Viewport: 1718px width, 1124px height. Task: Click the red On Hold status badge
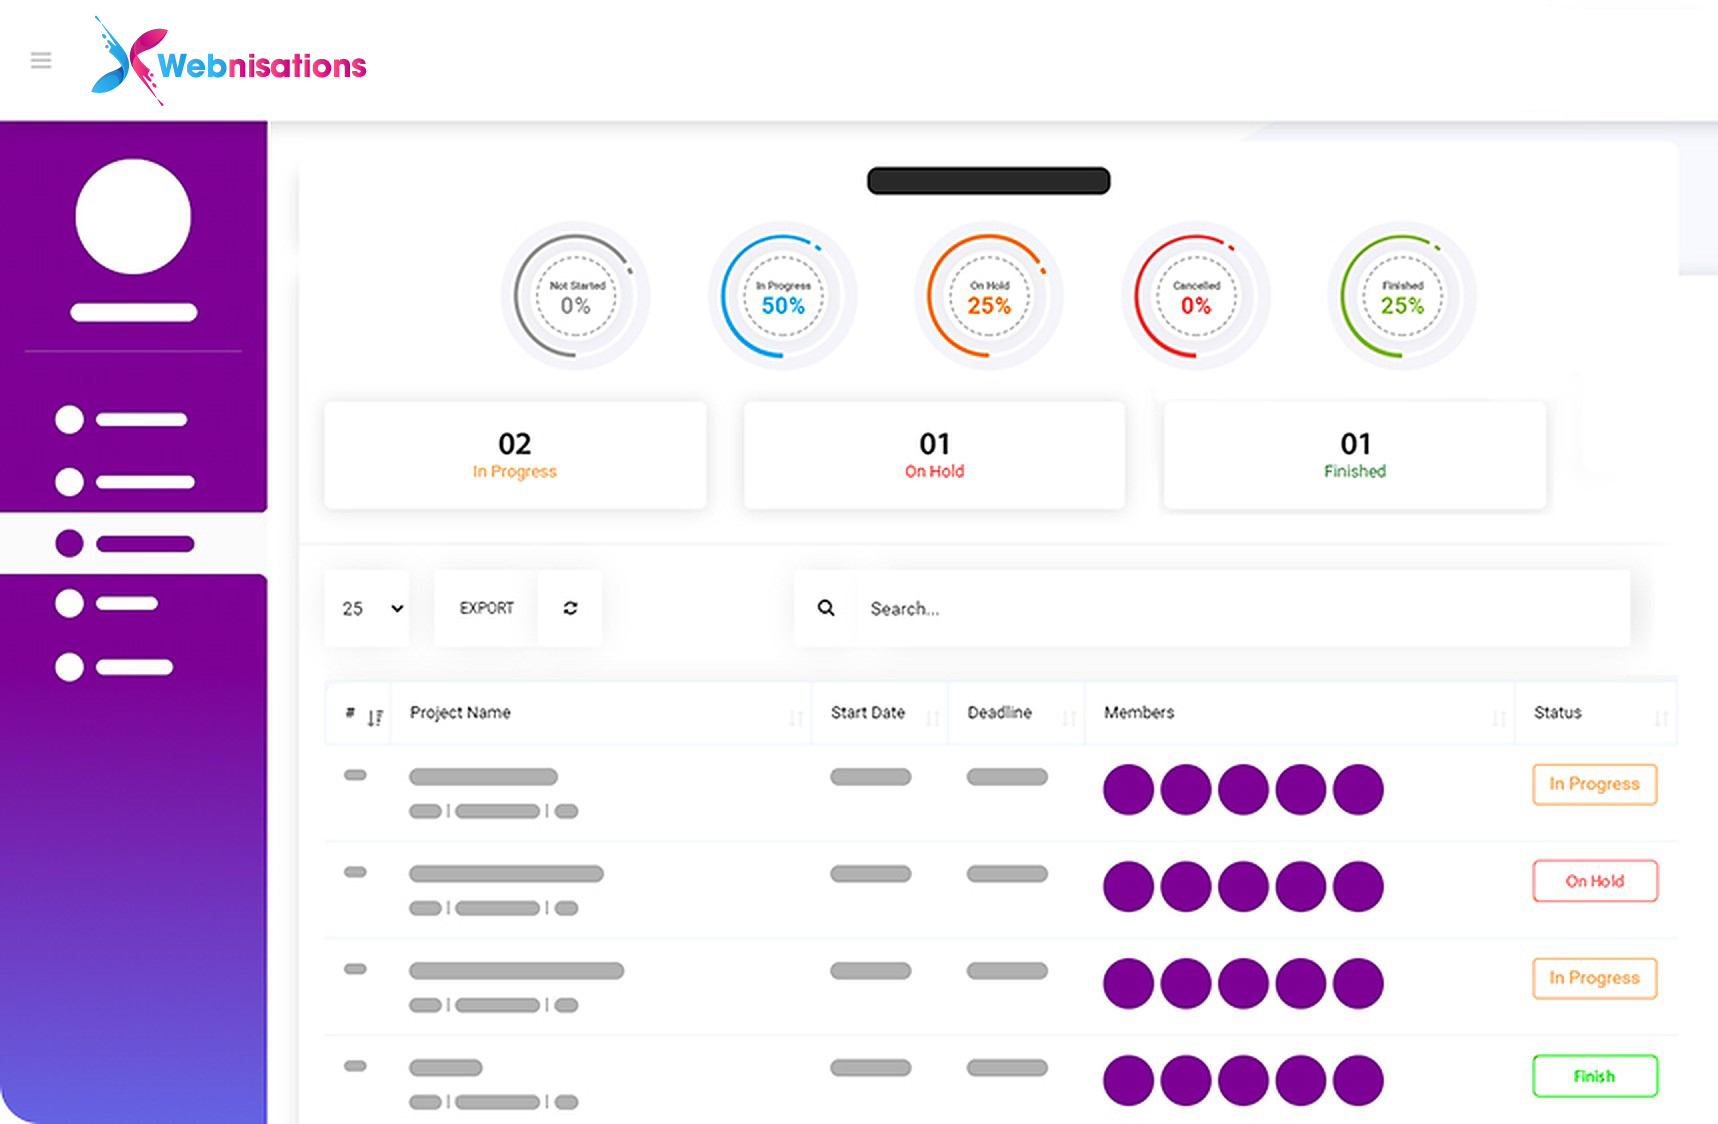coord(1594,881)
